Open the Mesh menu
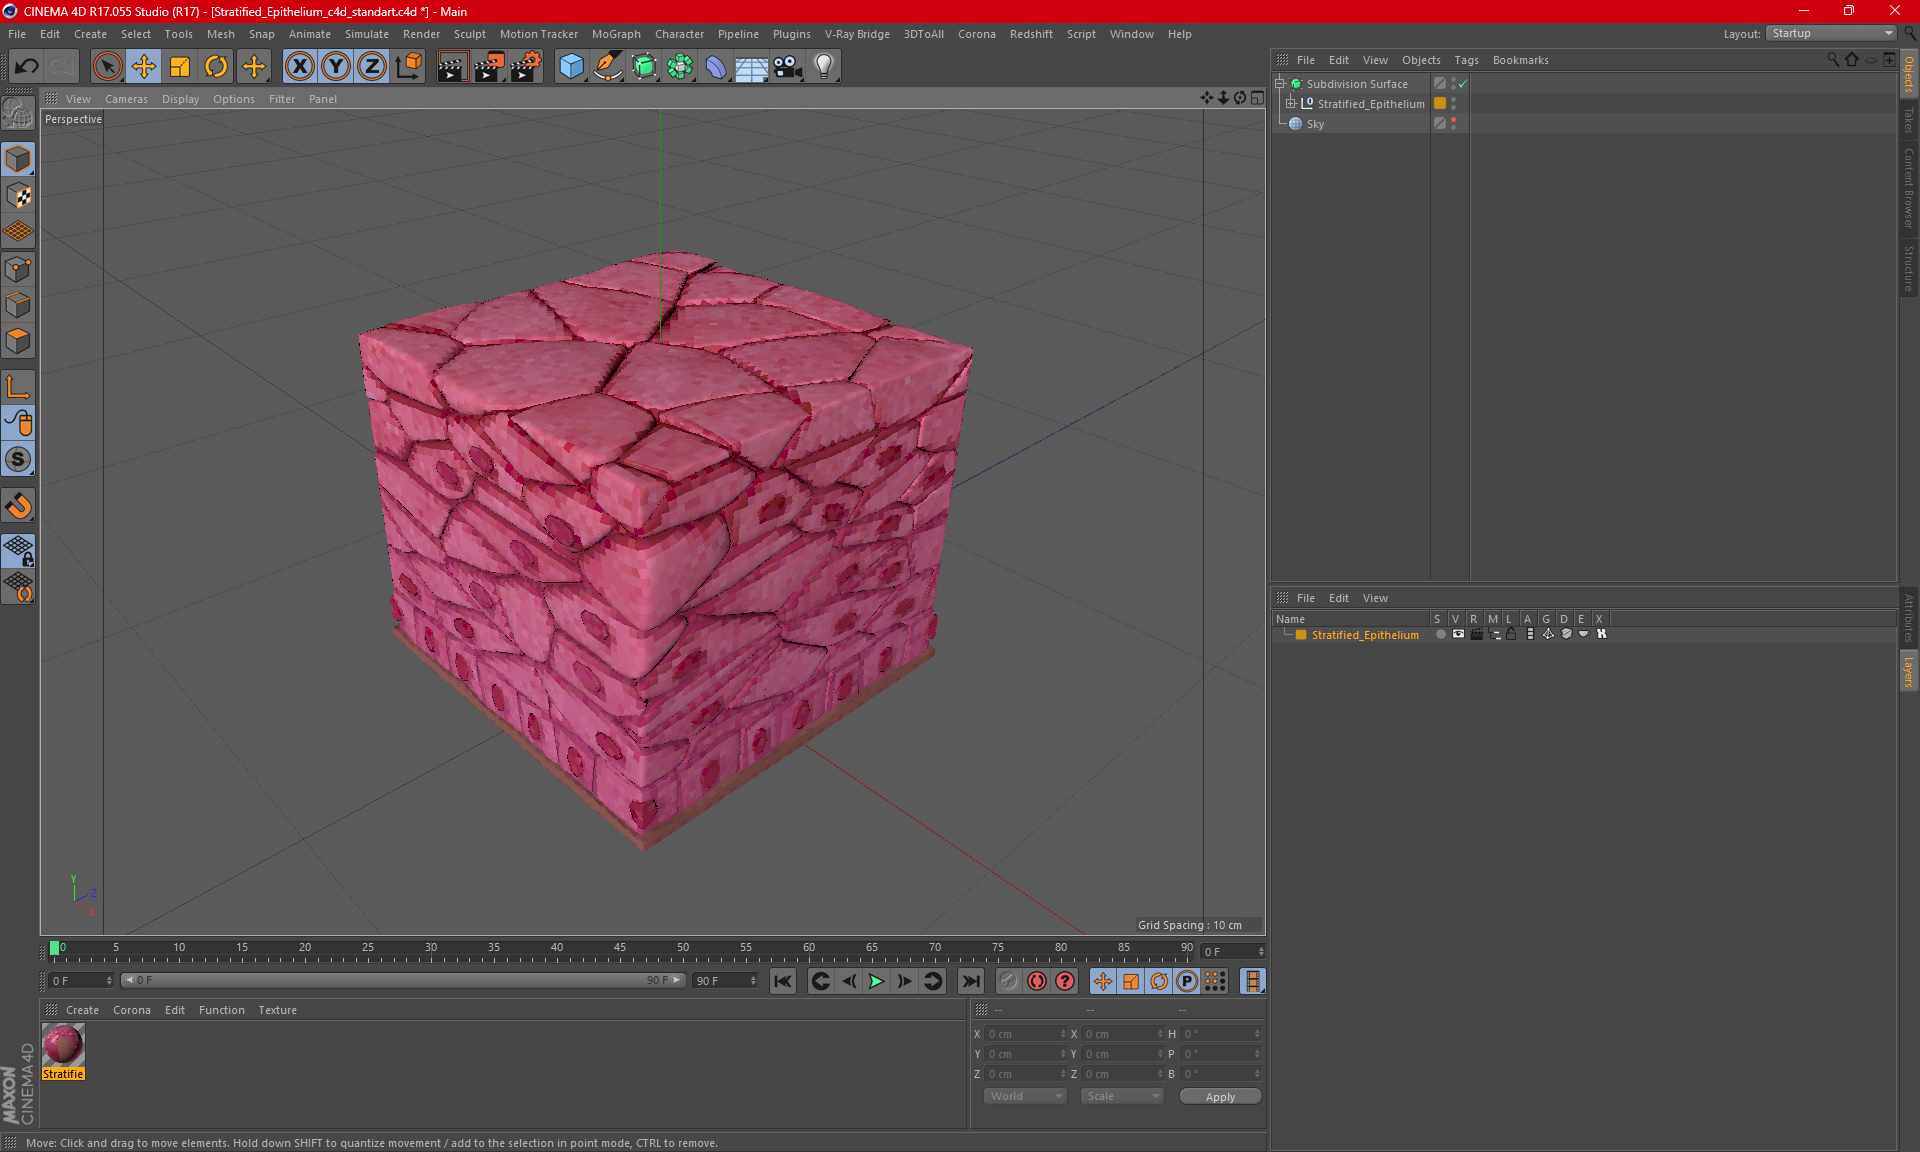This screenshot has width=1920, height=1152. click(221, 34)
